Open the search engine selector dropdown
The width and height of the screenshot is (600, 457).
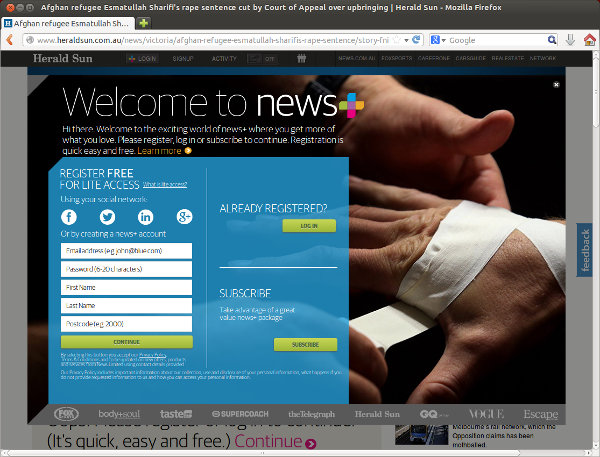point(438,40)
